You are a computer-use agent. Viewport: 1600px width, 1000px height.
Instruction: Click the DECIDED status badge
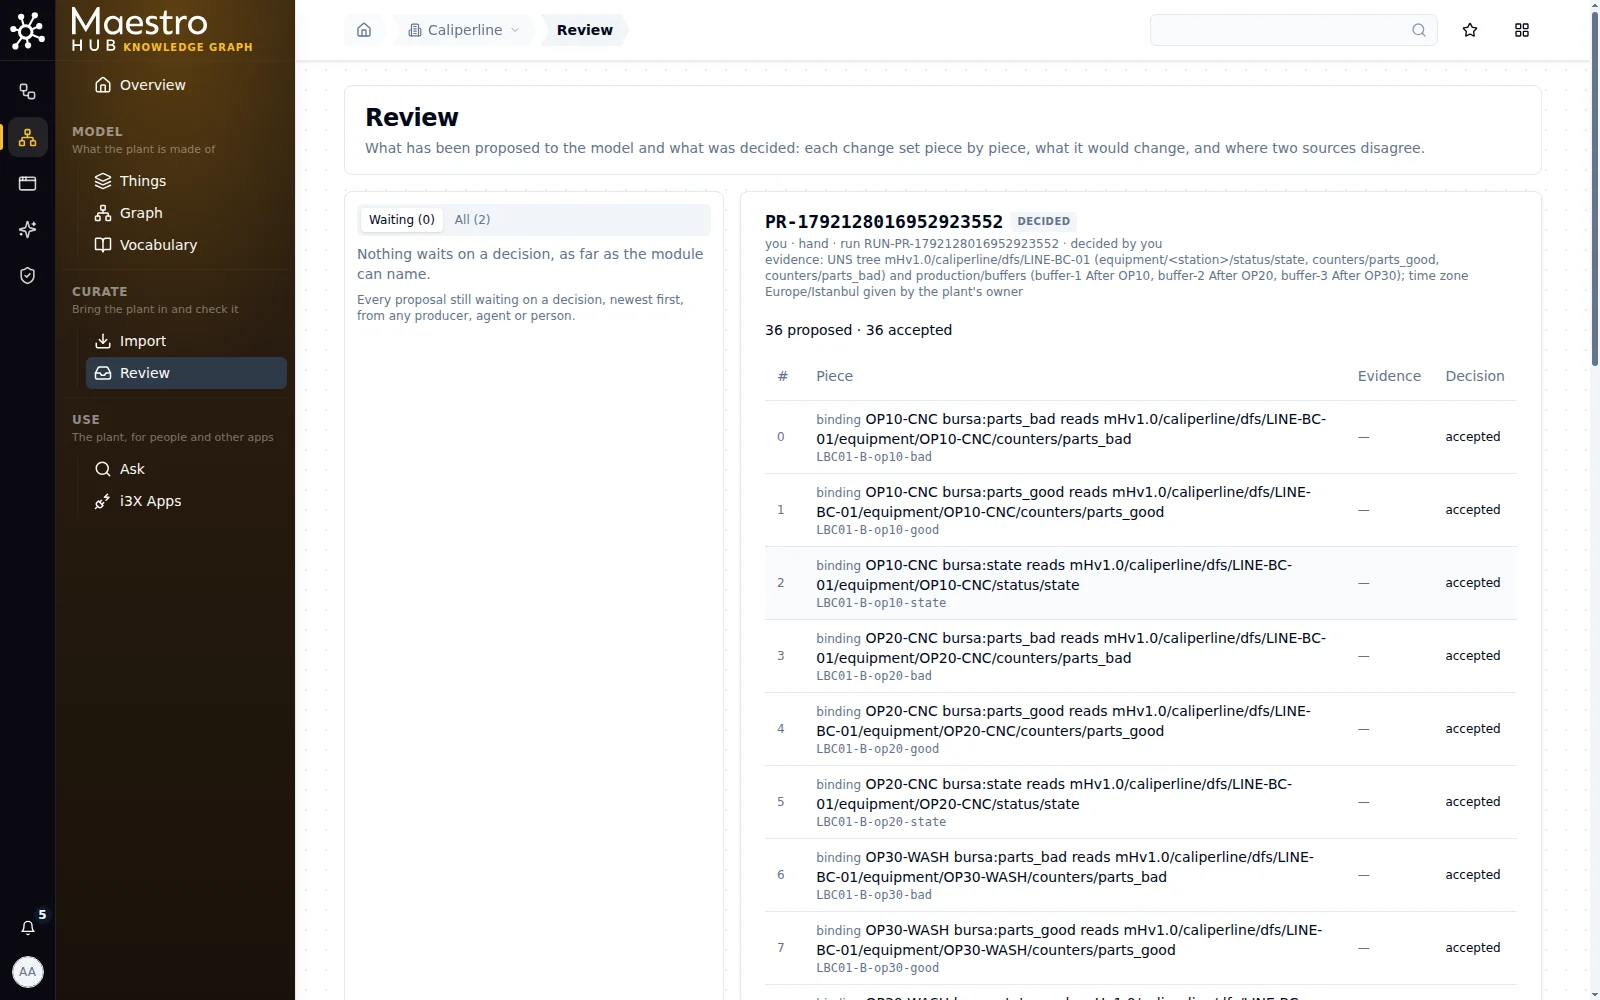pyautogui.click(x=1044, y=221)
